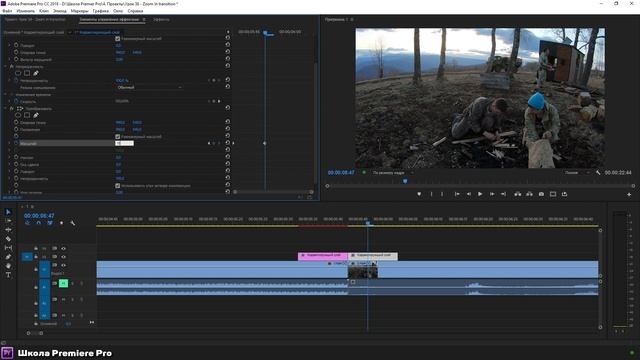Open Blend Mode dropdown
The width and height of the screenshot is (640, 360).
[149, 87]
